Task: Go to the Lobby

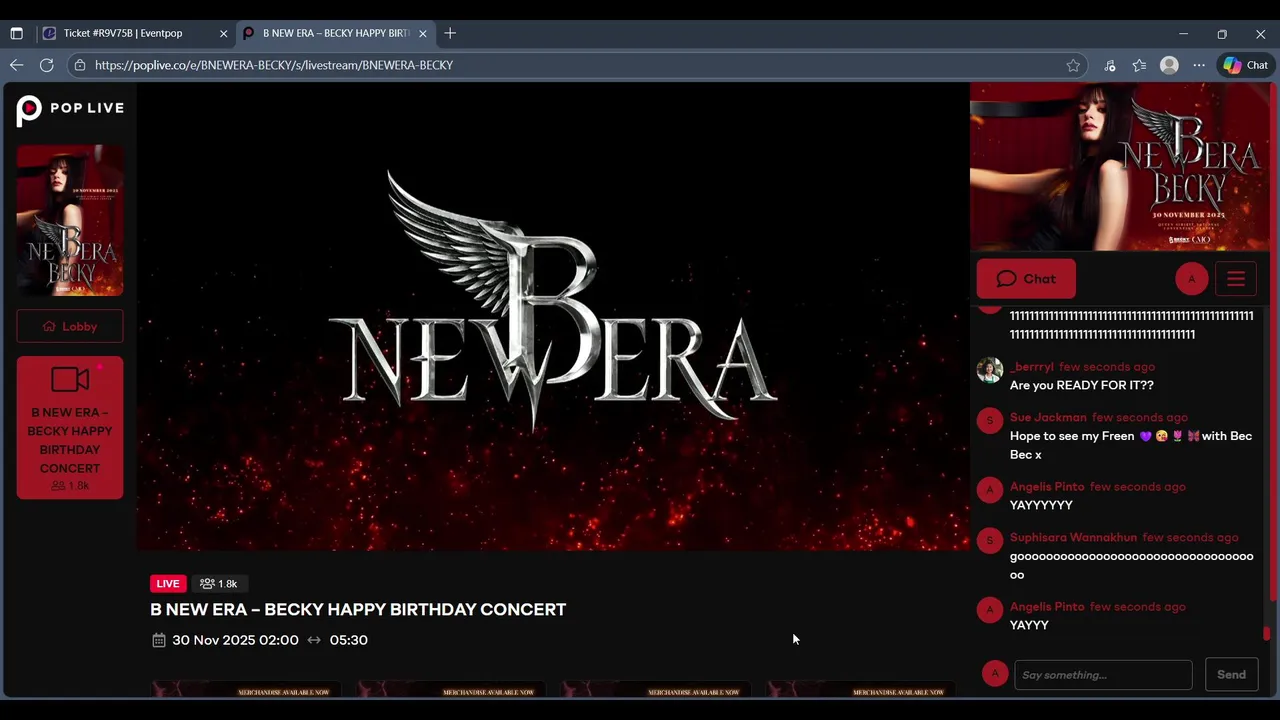Action: (70, 326)
